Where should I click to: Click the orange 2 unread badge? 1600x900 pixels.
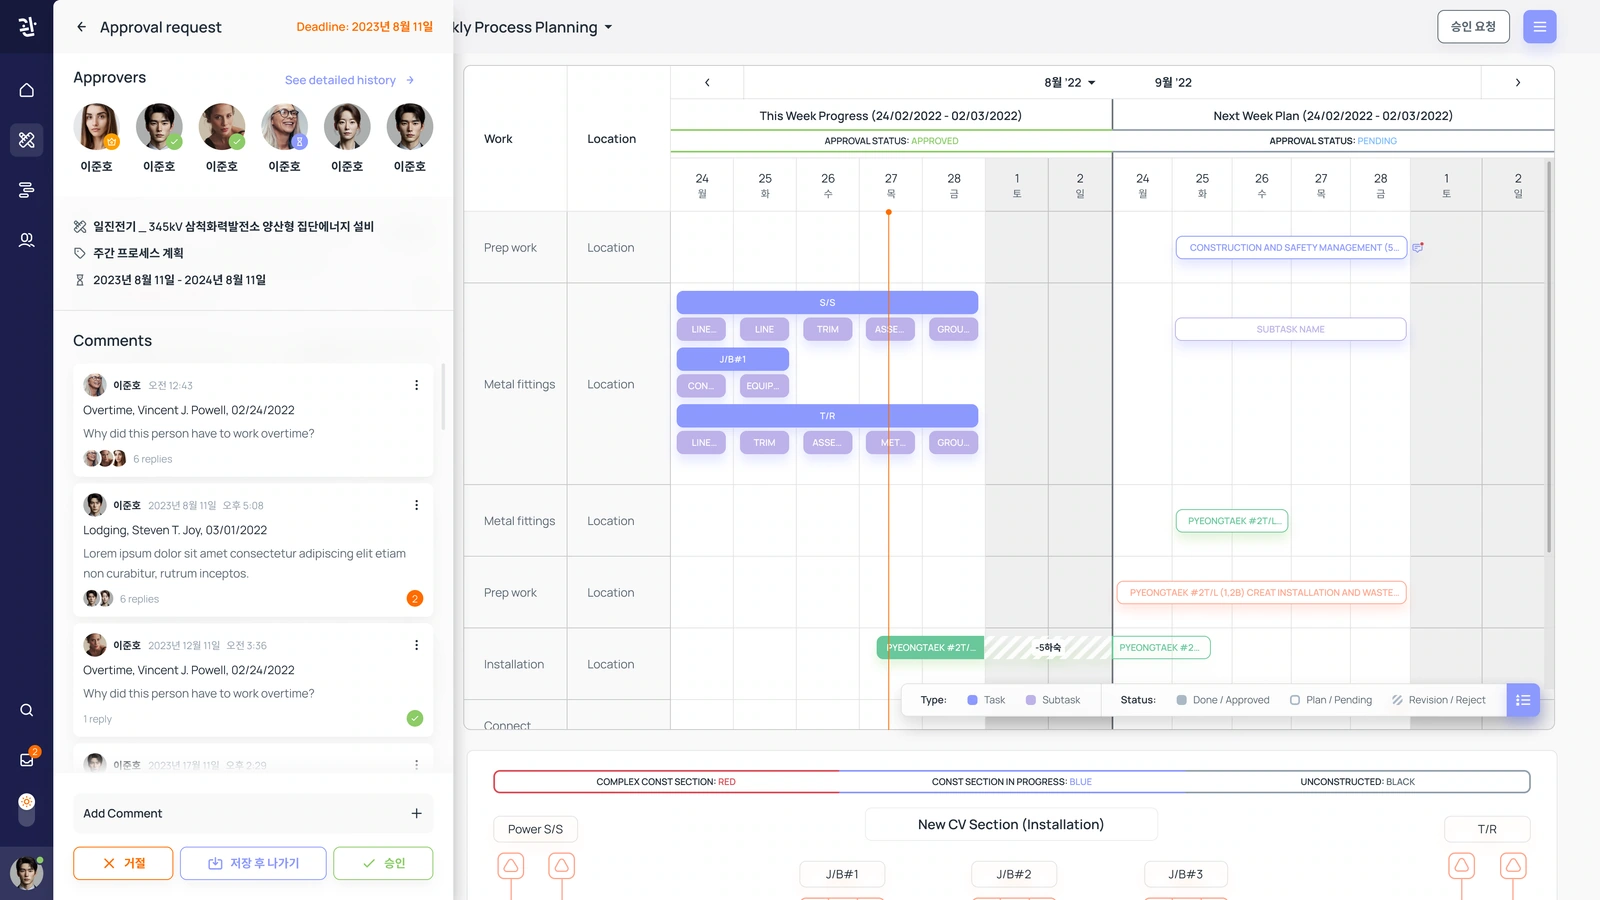(415, 598)
